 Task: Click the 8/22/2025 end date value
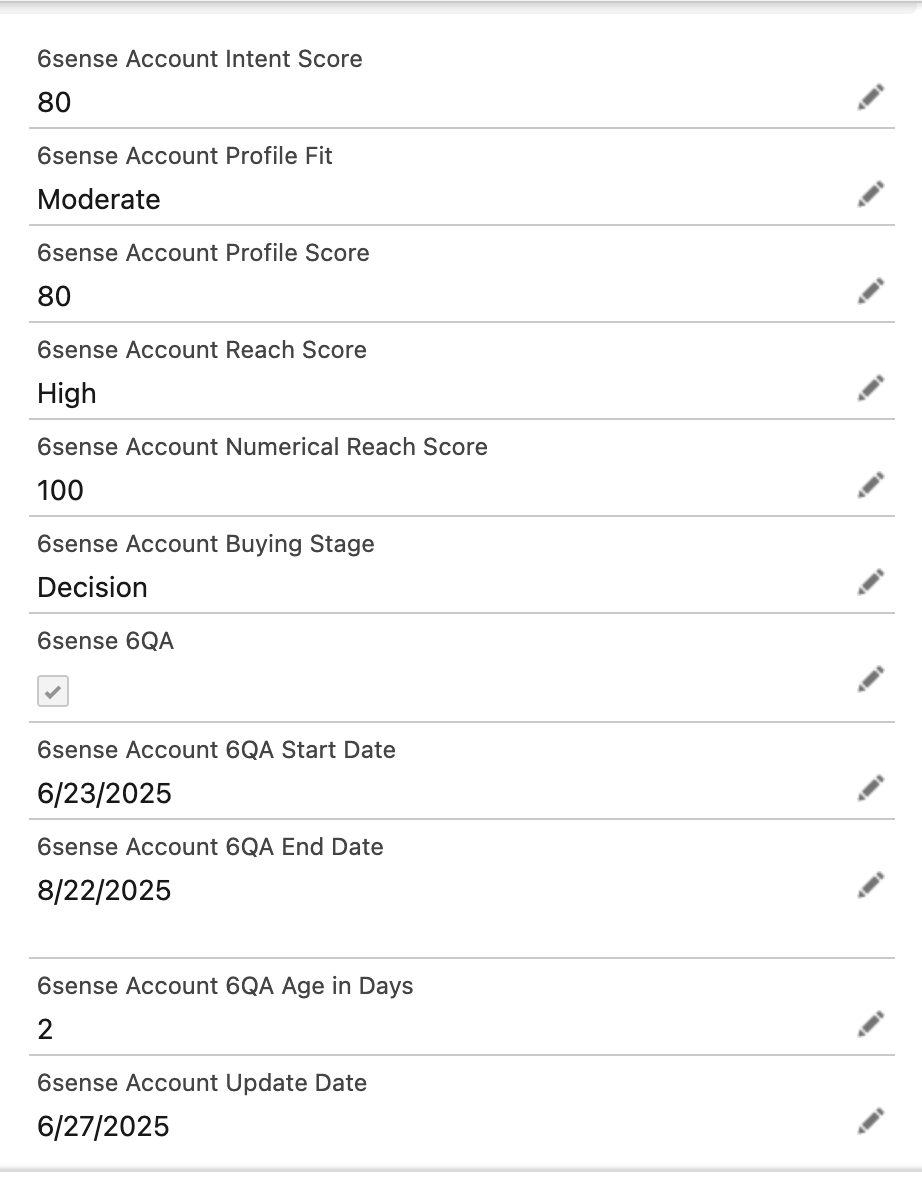pyautogui.click(x=104, y=891)
